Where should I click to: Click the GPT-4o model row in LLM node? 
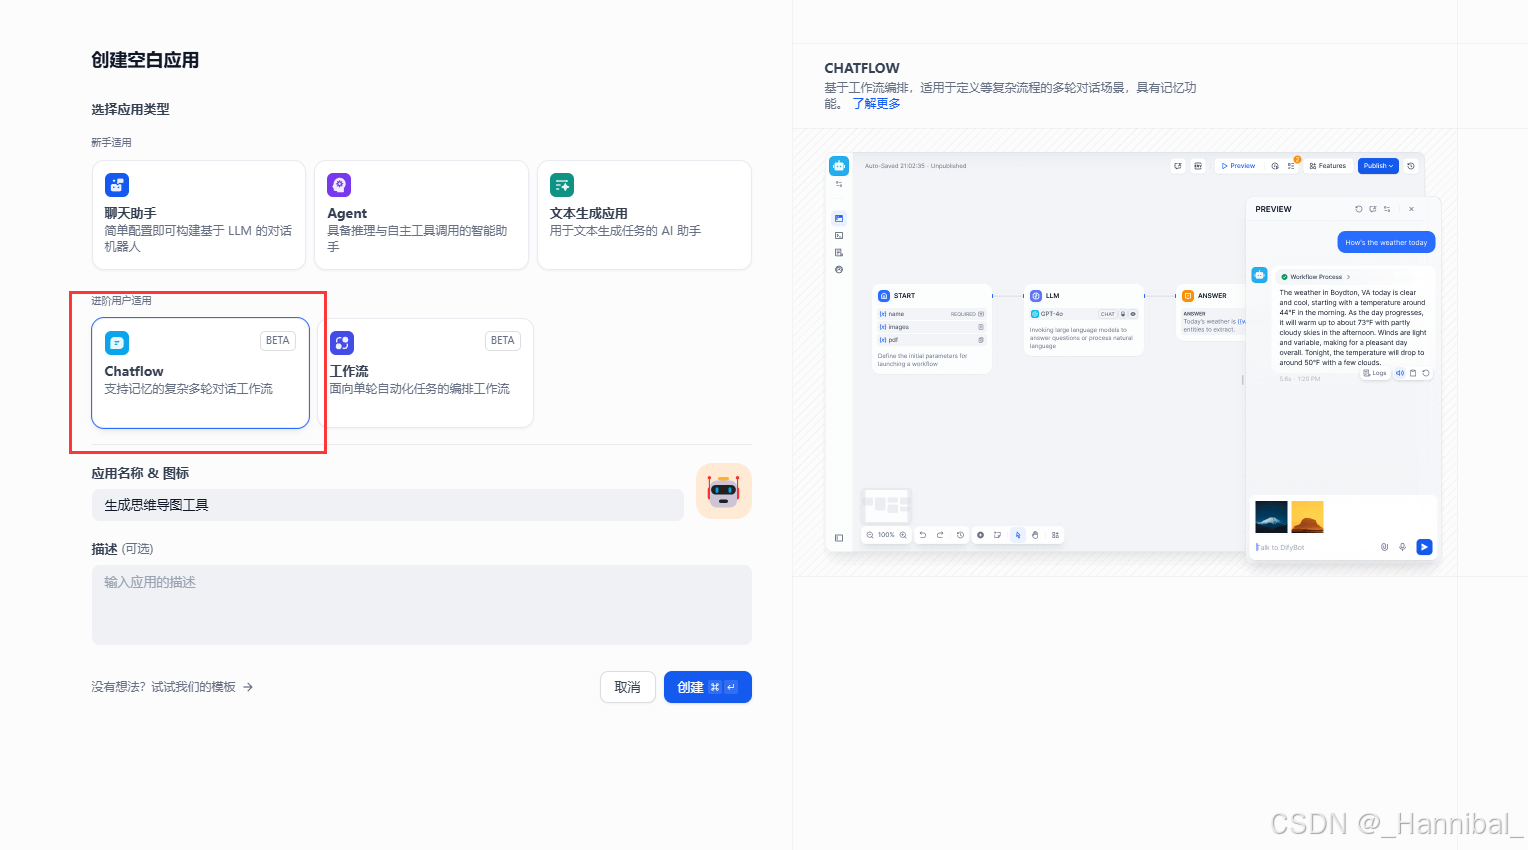click(x=1084, y=314)
